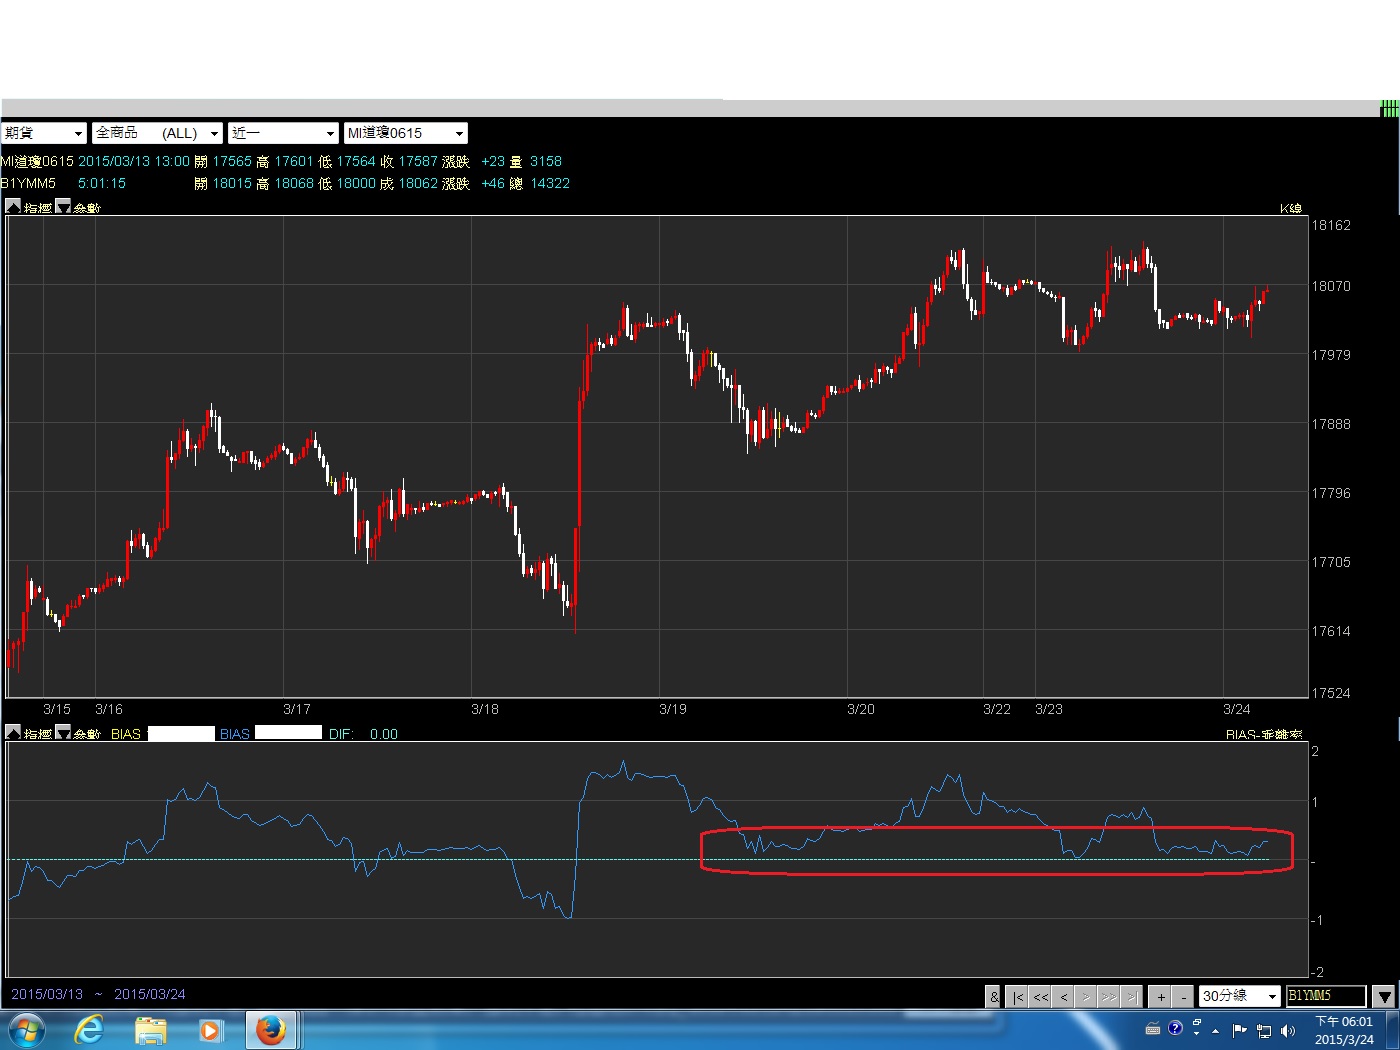This screenshot has height=1050, width=1400.
Task: Click the BIAS-乖離率 indicator label
Action: (1264, 734)
